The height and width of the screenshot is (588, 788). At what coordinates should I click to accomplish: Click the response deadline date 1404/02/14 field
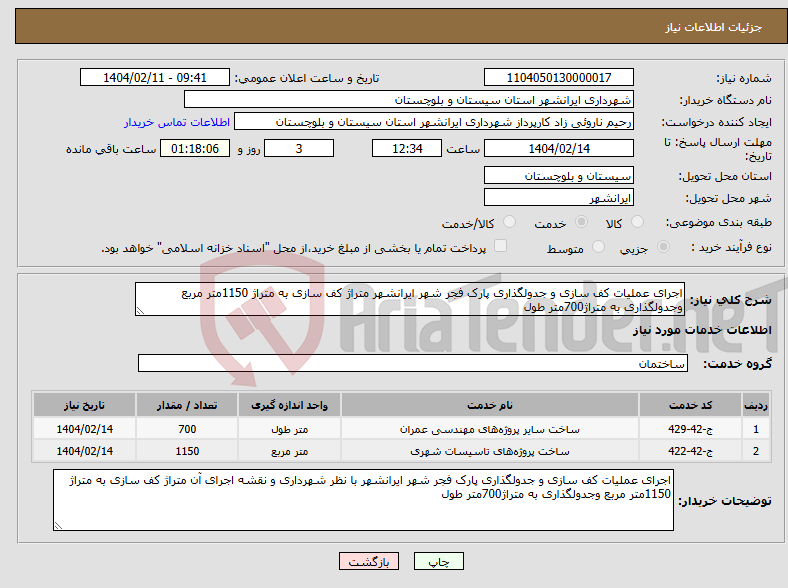click(558, 148)
